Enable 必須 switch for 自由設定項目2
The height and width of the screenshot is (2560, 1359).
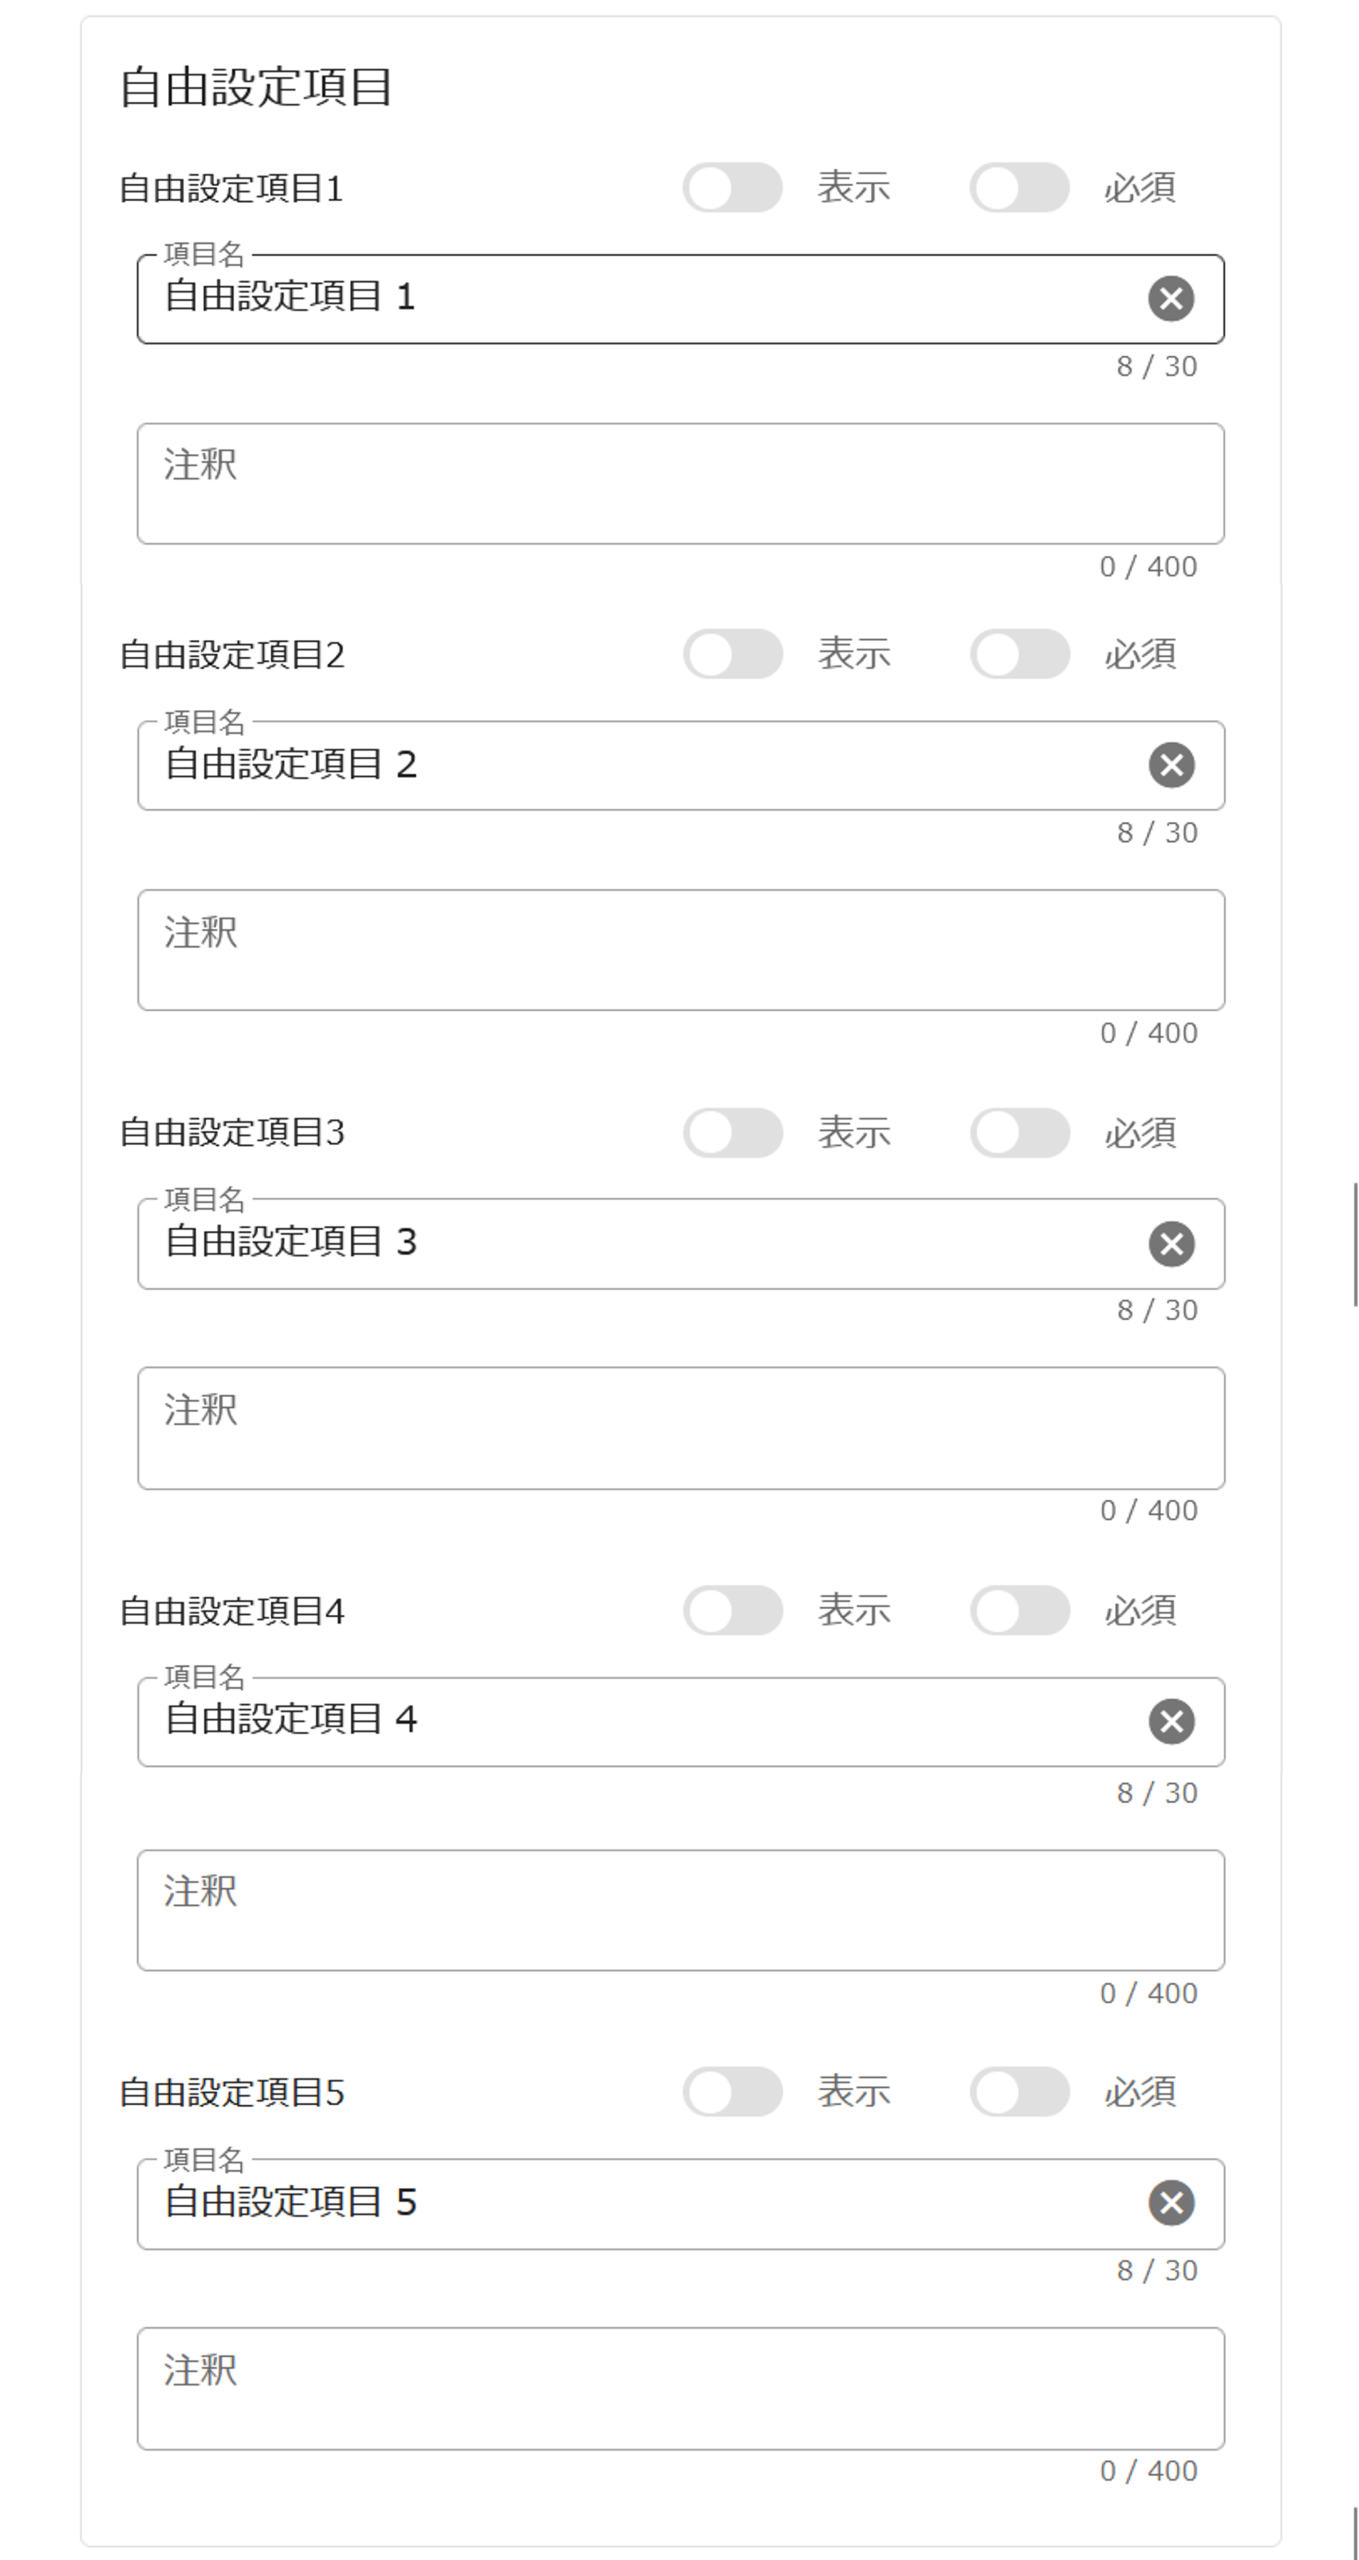pos(1019,654)
